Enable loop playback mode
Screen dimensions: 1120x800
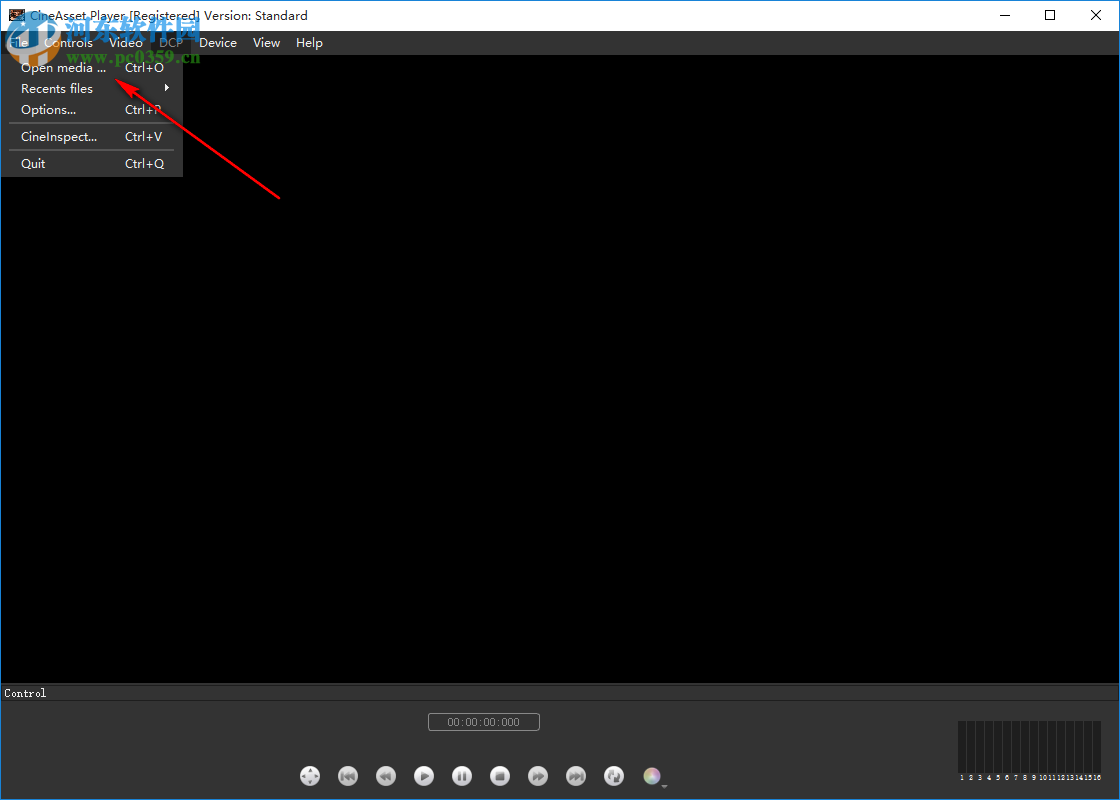(x=614, y=776)
